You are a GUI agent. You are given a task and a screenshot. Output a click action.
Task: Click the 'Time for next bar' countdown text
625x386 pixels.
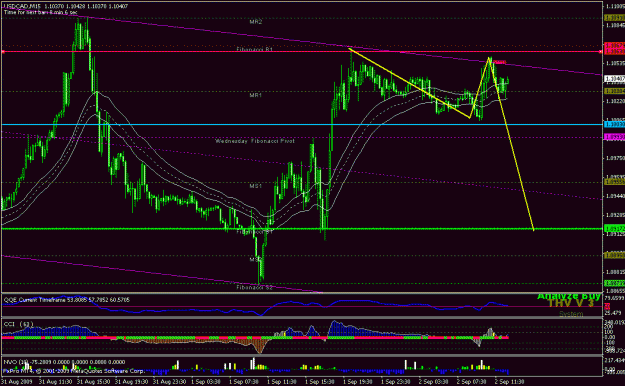[41, 12]
